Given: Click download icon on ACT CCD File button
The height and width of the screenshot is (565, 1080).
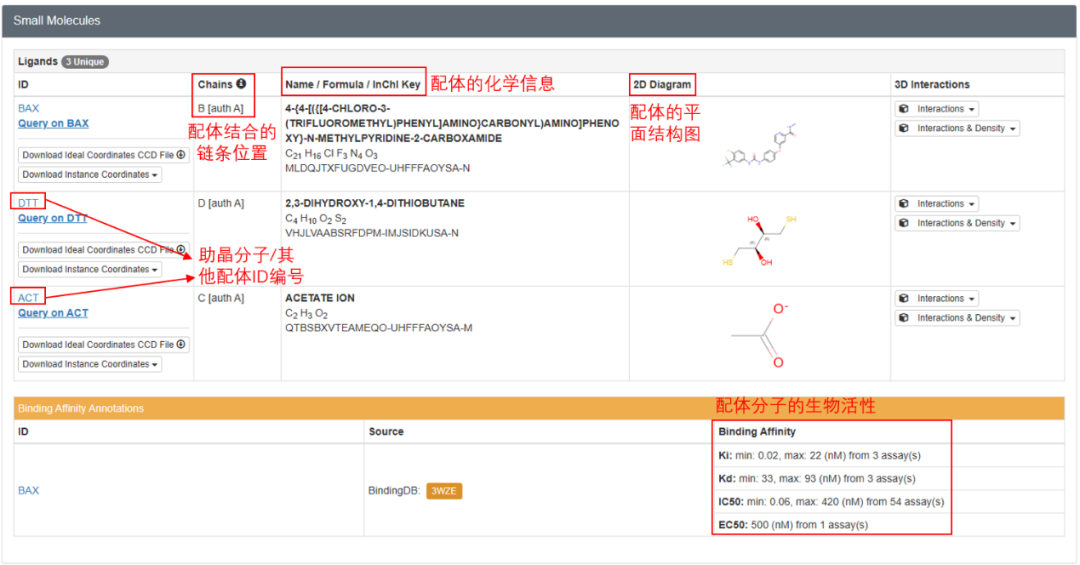Looking at the screenshot, I should pyautogui.click(x=180, y=344).
